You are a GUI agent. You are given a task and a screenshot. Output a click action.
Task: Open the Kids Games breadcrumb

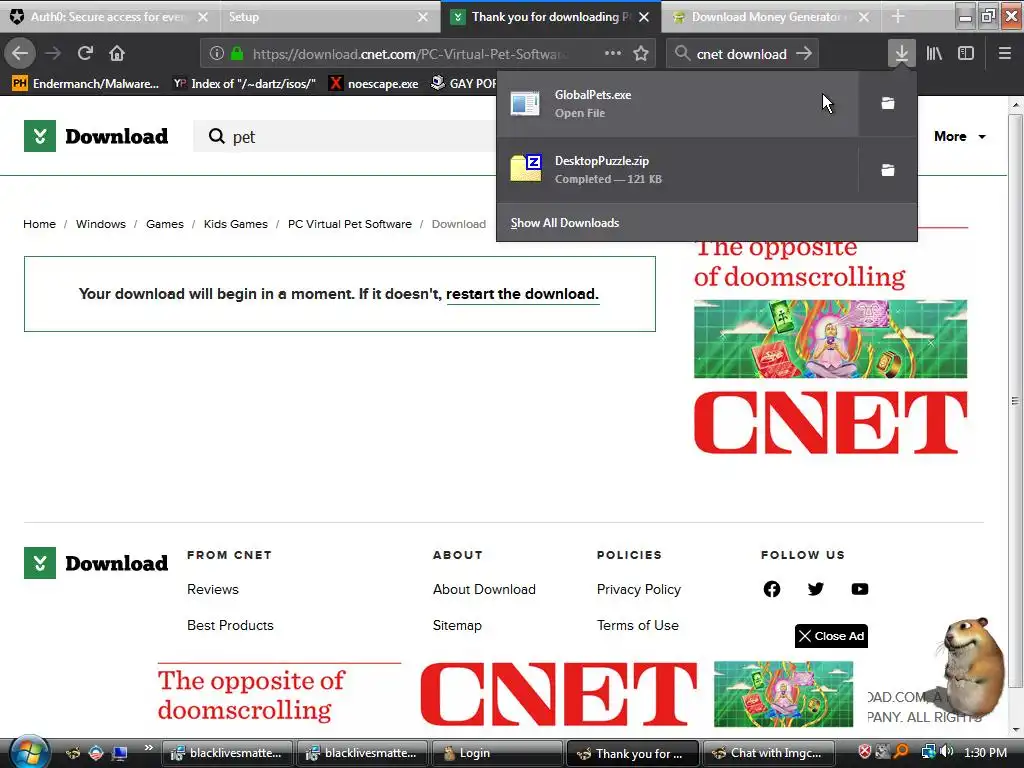[x=235, y=223]
